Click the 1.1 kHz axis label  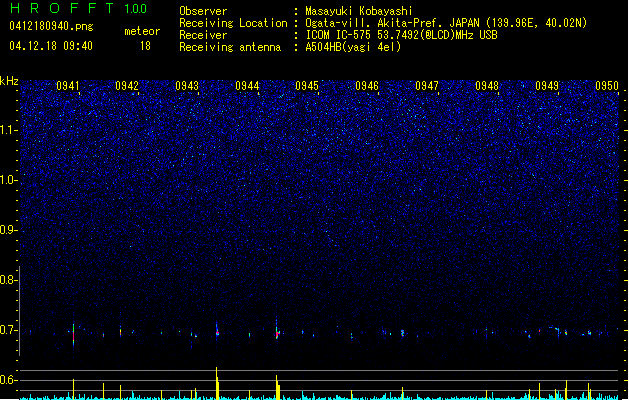tap(9, 130)
